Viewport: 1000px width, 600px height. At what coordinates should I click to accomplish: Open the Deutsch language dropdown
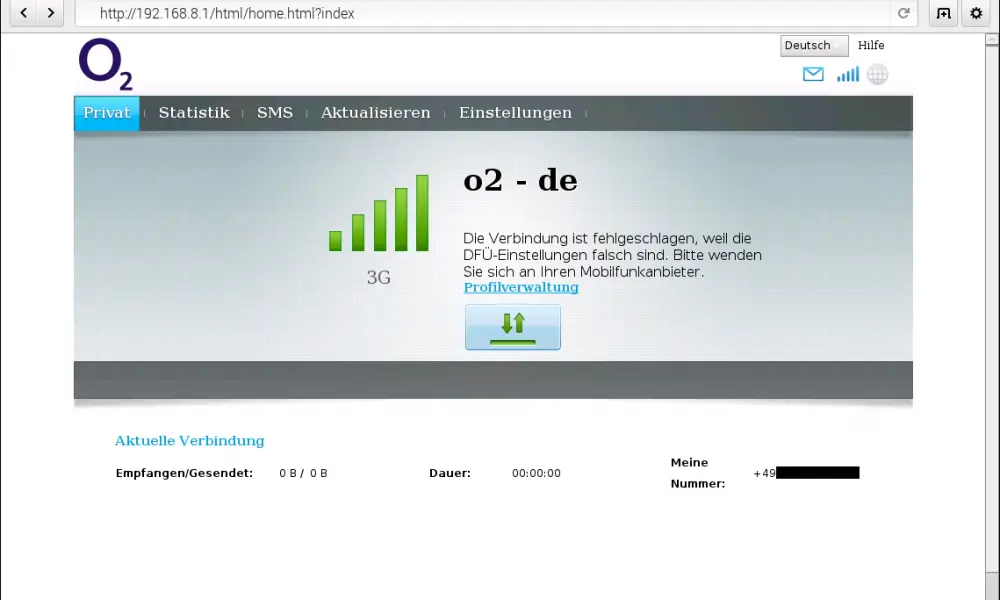(814, 45)
